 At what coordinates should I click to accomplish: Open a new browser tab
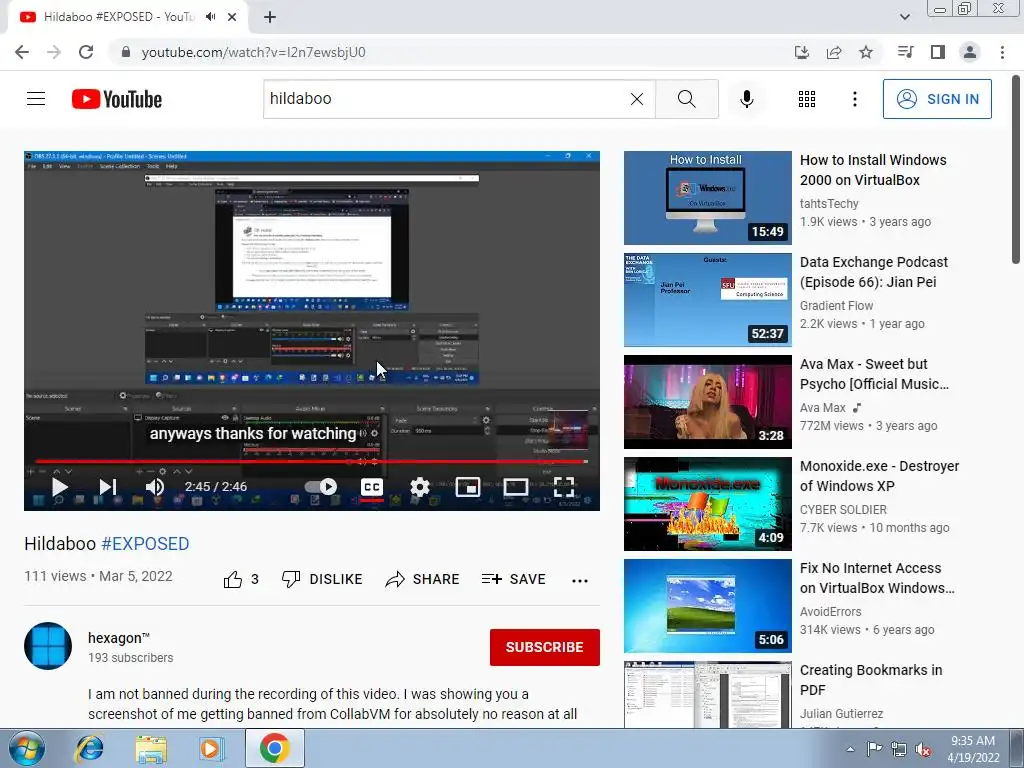(x=270, y=17)
